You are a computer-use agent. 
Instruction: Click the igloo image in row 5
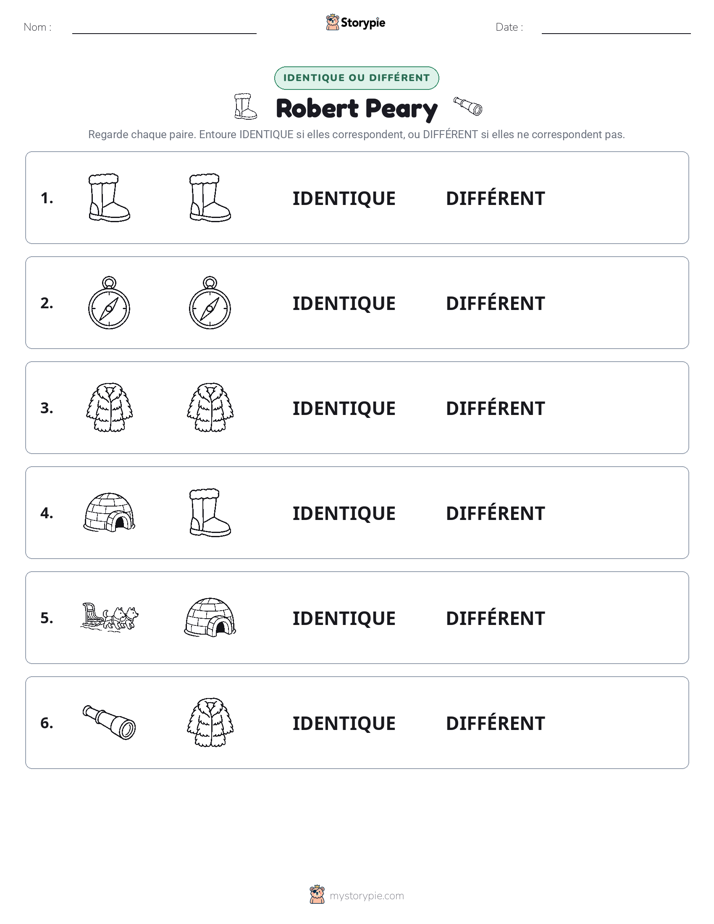(210, 618)
